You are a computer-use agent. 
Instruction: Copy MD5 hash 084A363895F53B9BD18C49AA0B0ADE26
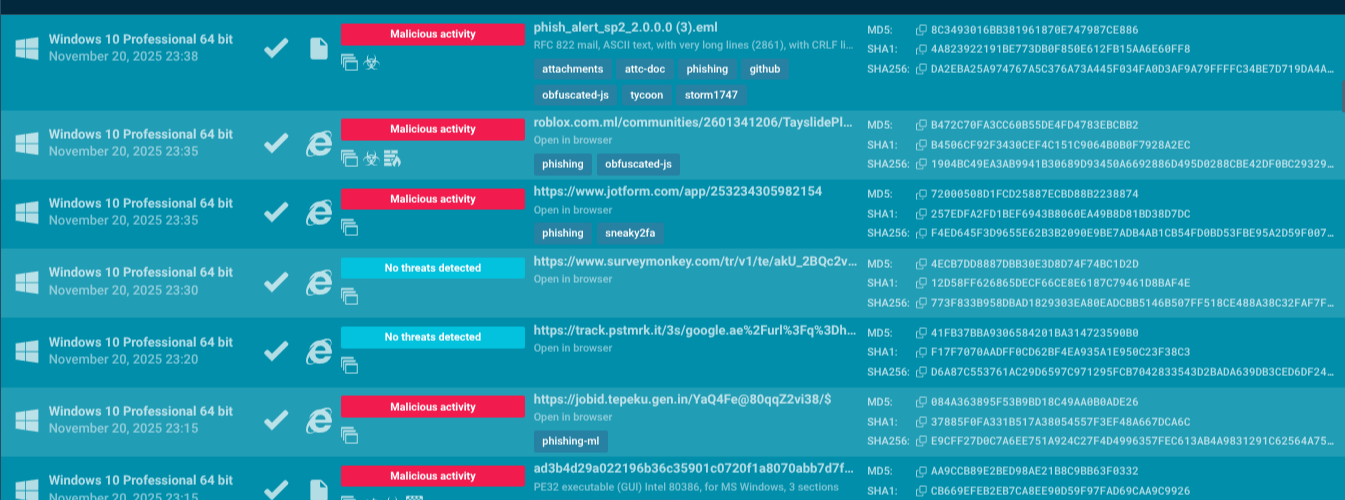(921, 403)
